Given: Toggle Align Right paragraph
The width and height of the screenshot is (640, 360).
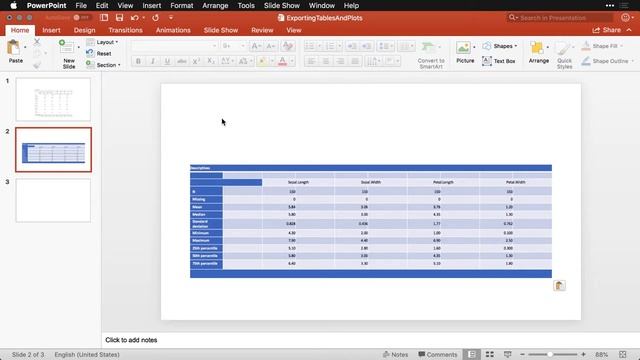Looking at the screenshot, I should click(340, 61).
